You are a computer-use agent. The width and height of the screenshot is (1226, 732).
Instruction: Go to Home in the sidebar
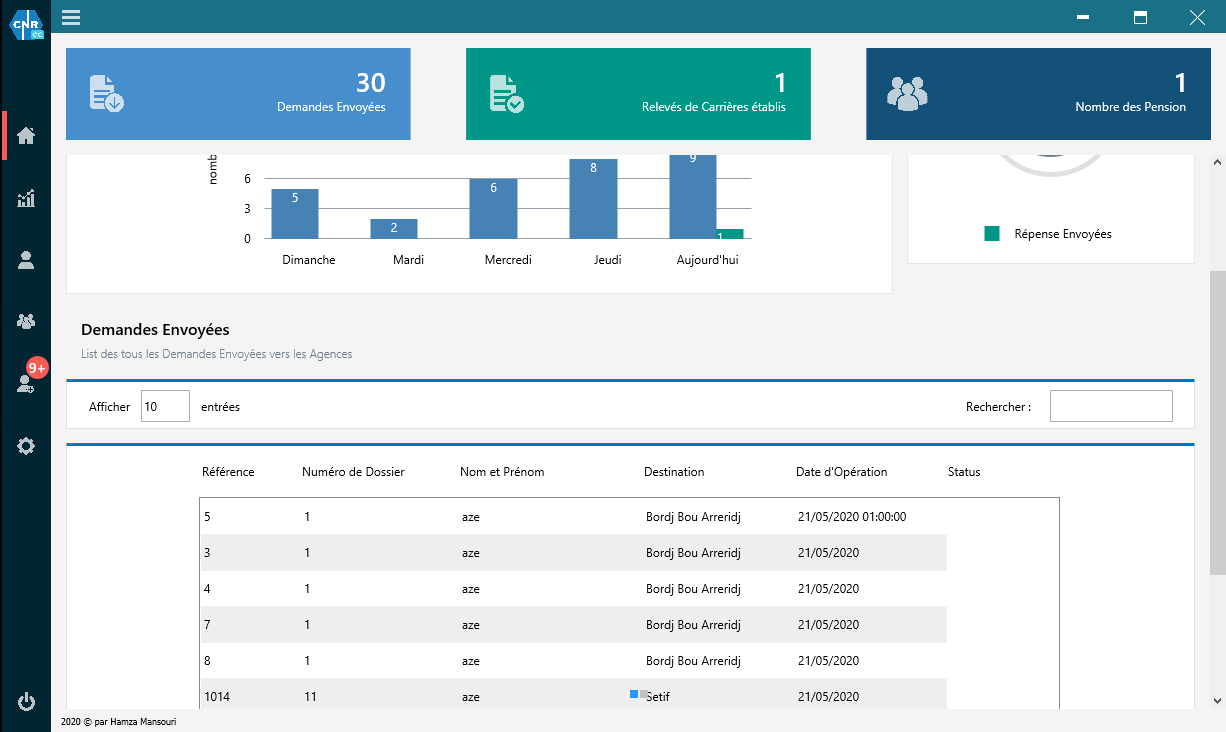pyautogui.click(x=26, y=136)
